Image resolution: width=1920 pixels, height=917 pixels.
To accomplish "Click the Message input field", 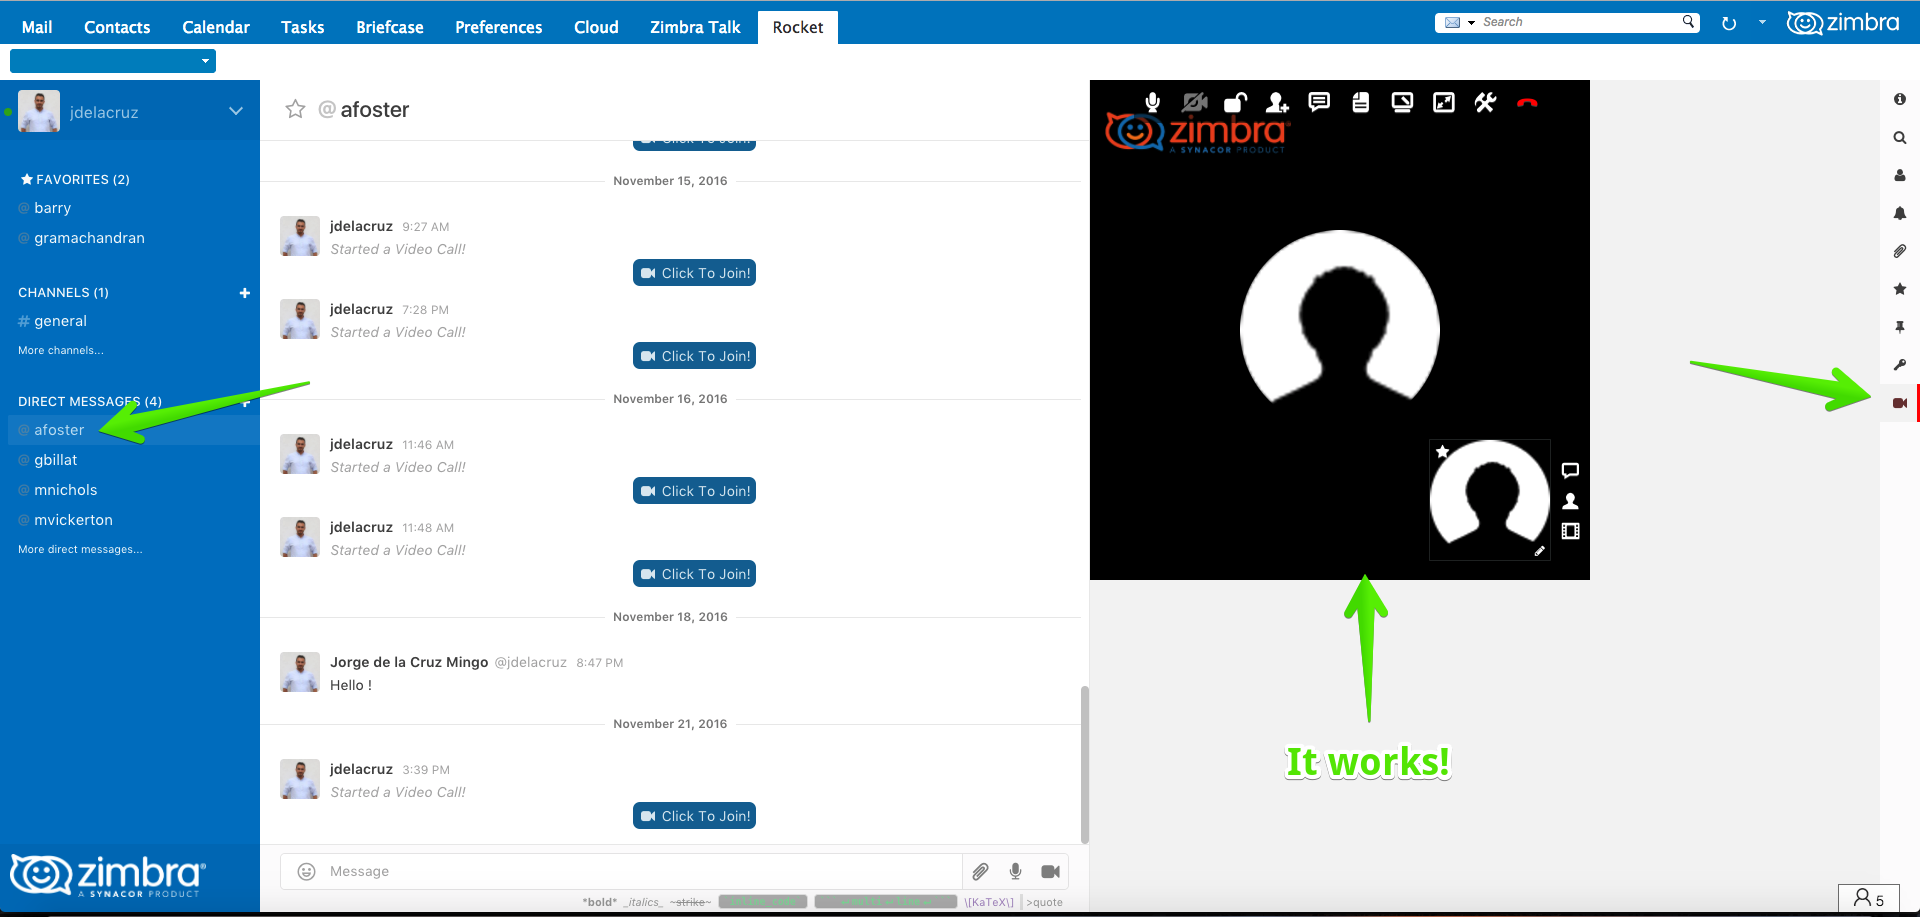I will coord(640,872).
